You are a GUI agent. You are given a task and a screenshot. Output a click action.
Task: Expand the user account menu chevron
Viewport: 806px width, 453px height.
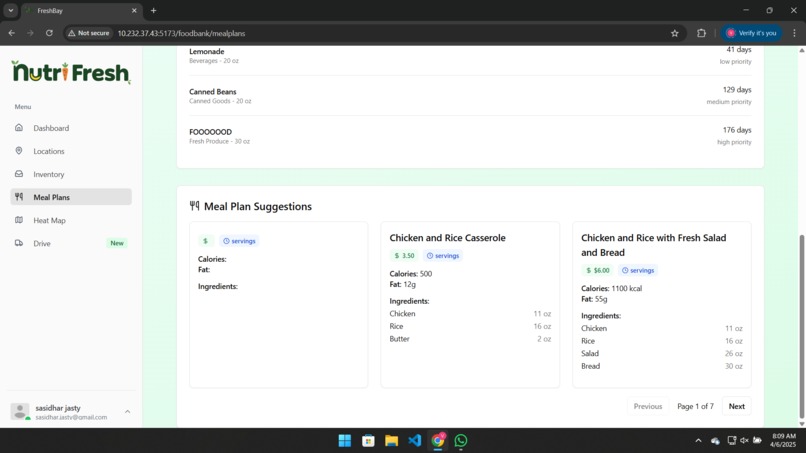click(x=127, y=411)
